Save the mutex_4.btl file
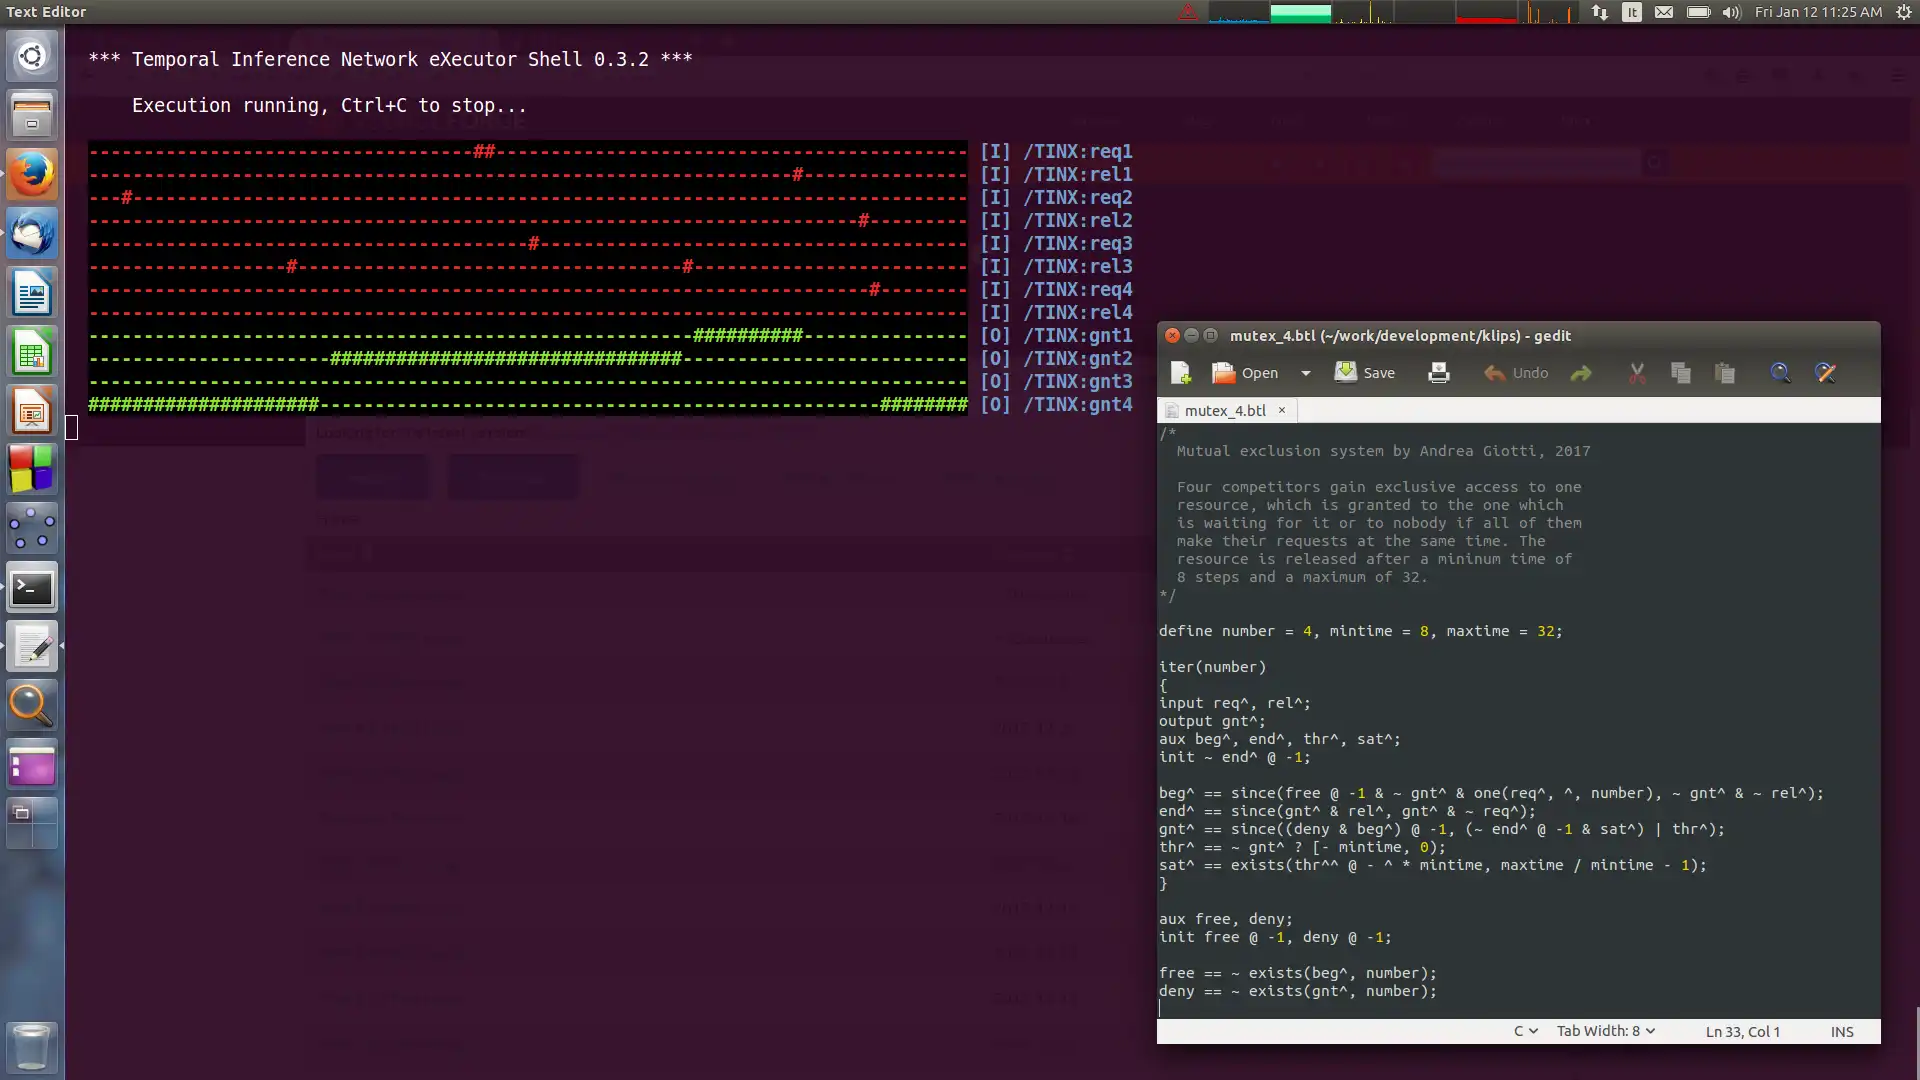This screenshot has width=1920, height=1080. pyautogui.click(x=1365, y=373)
